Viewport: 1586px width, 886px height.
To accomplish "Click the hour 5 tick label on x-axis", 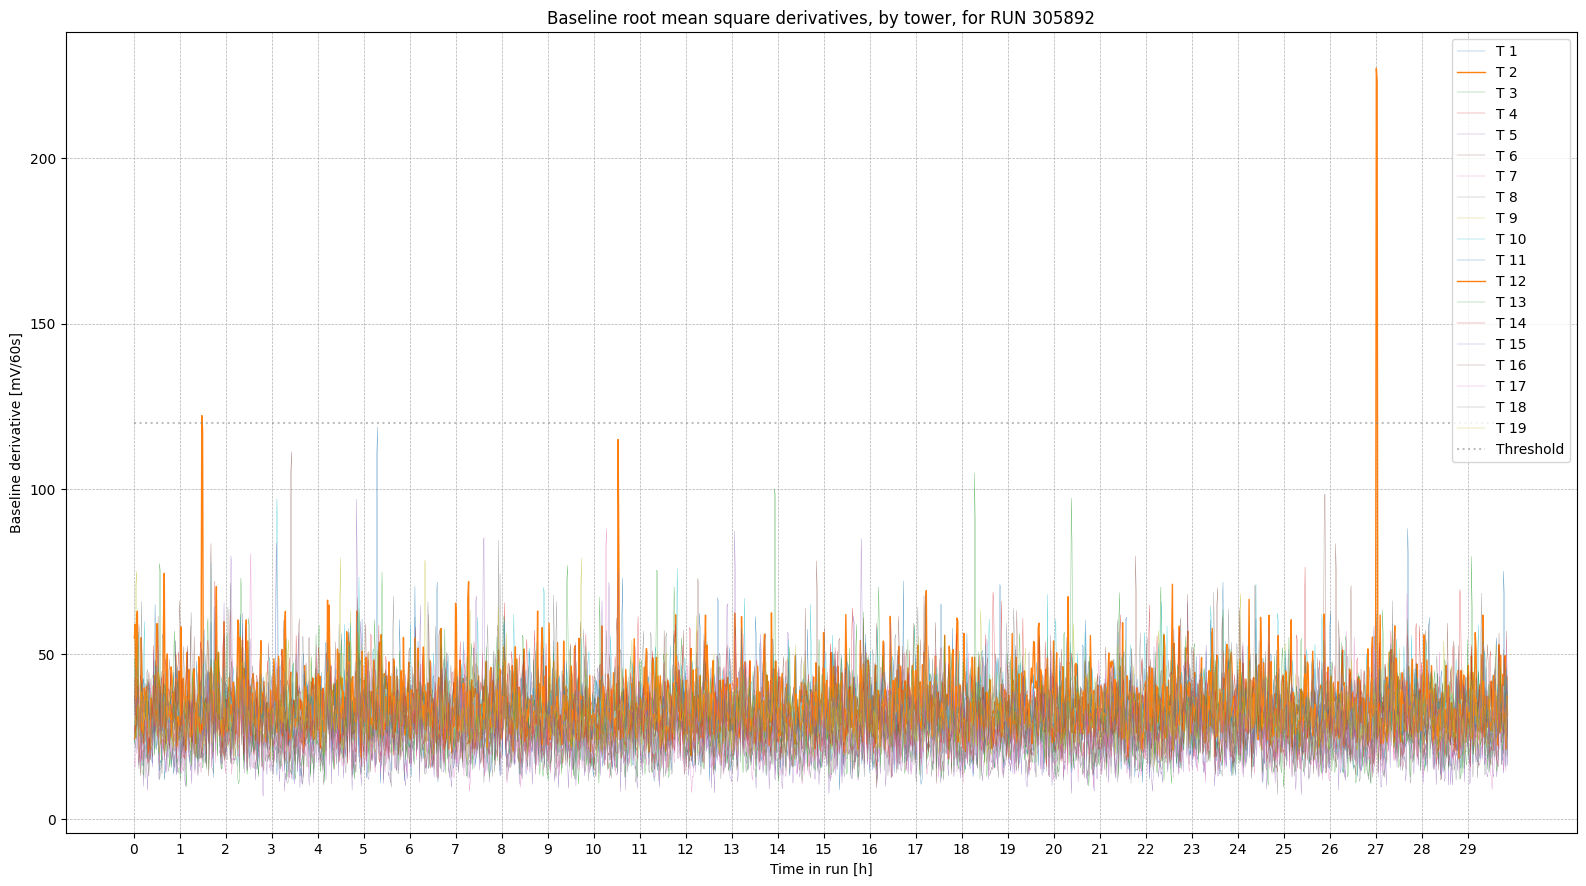I will (364, 849).
